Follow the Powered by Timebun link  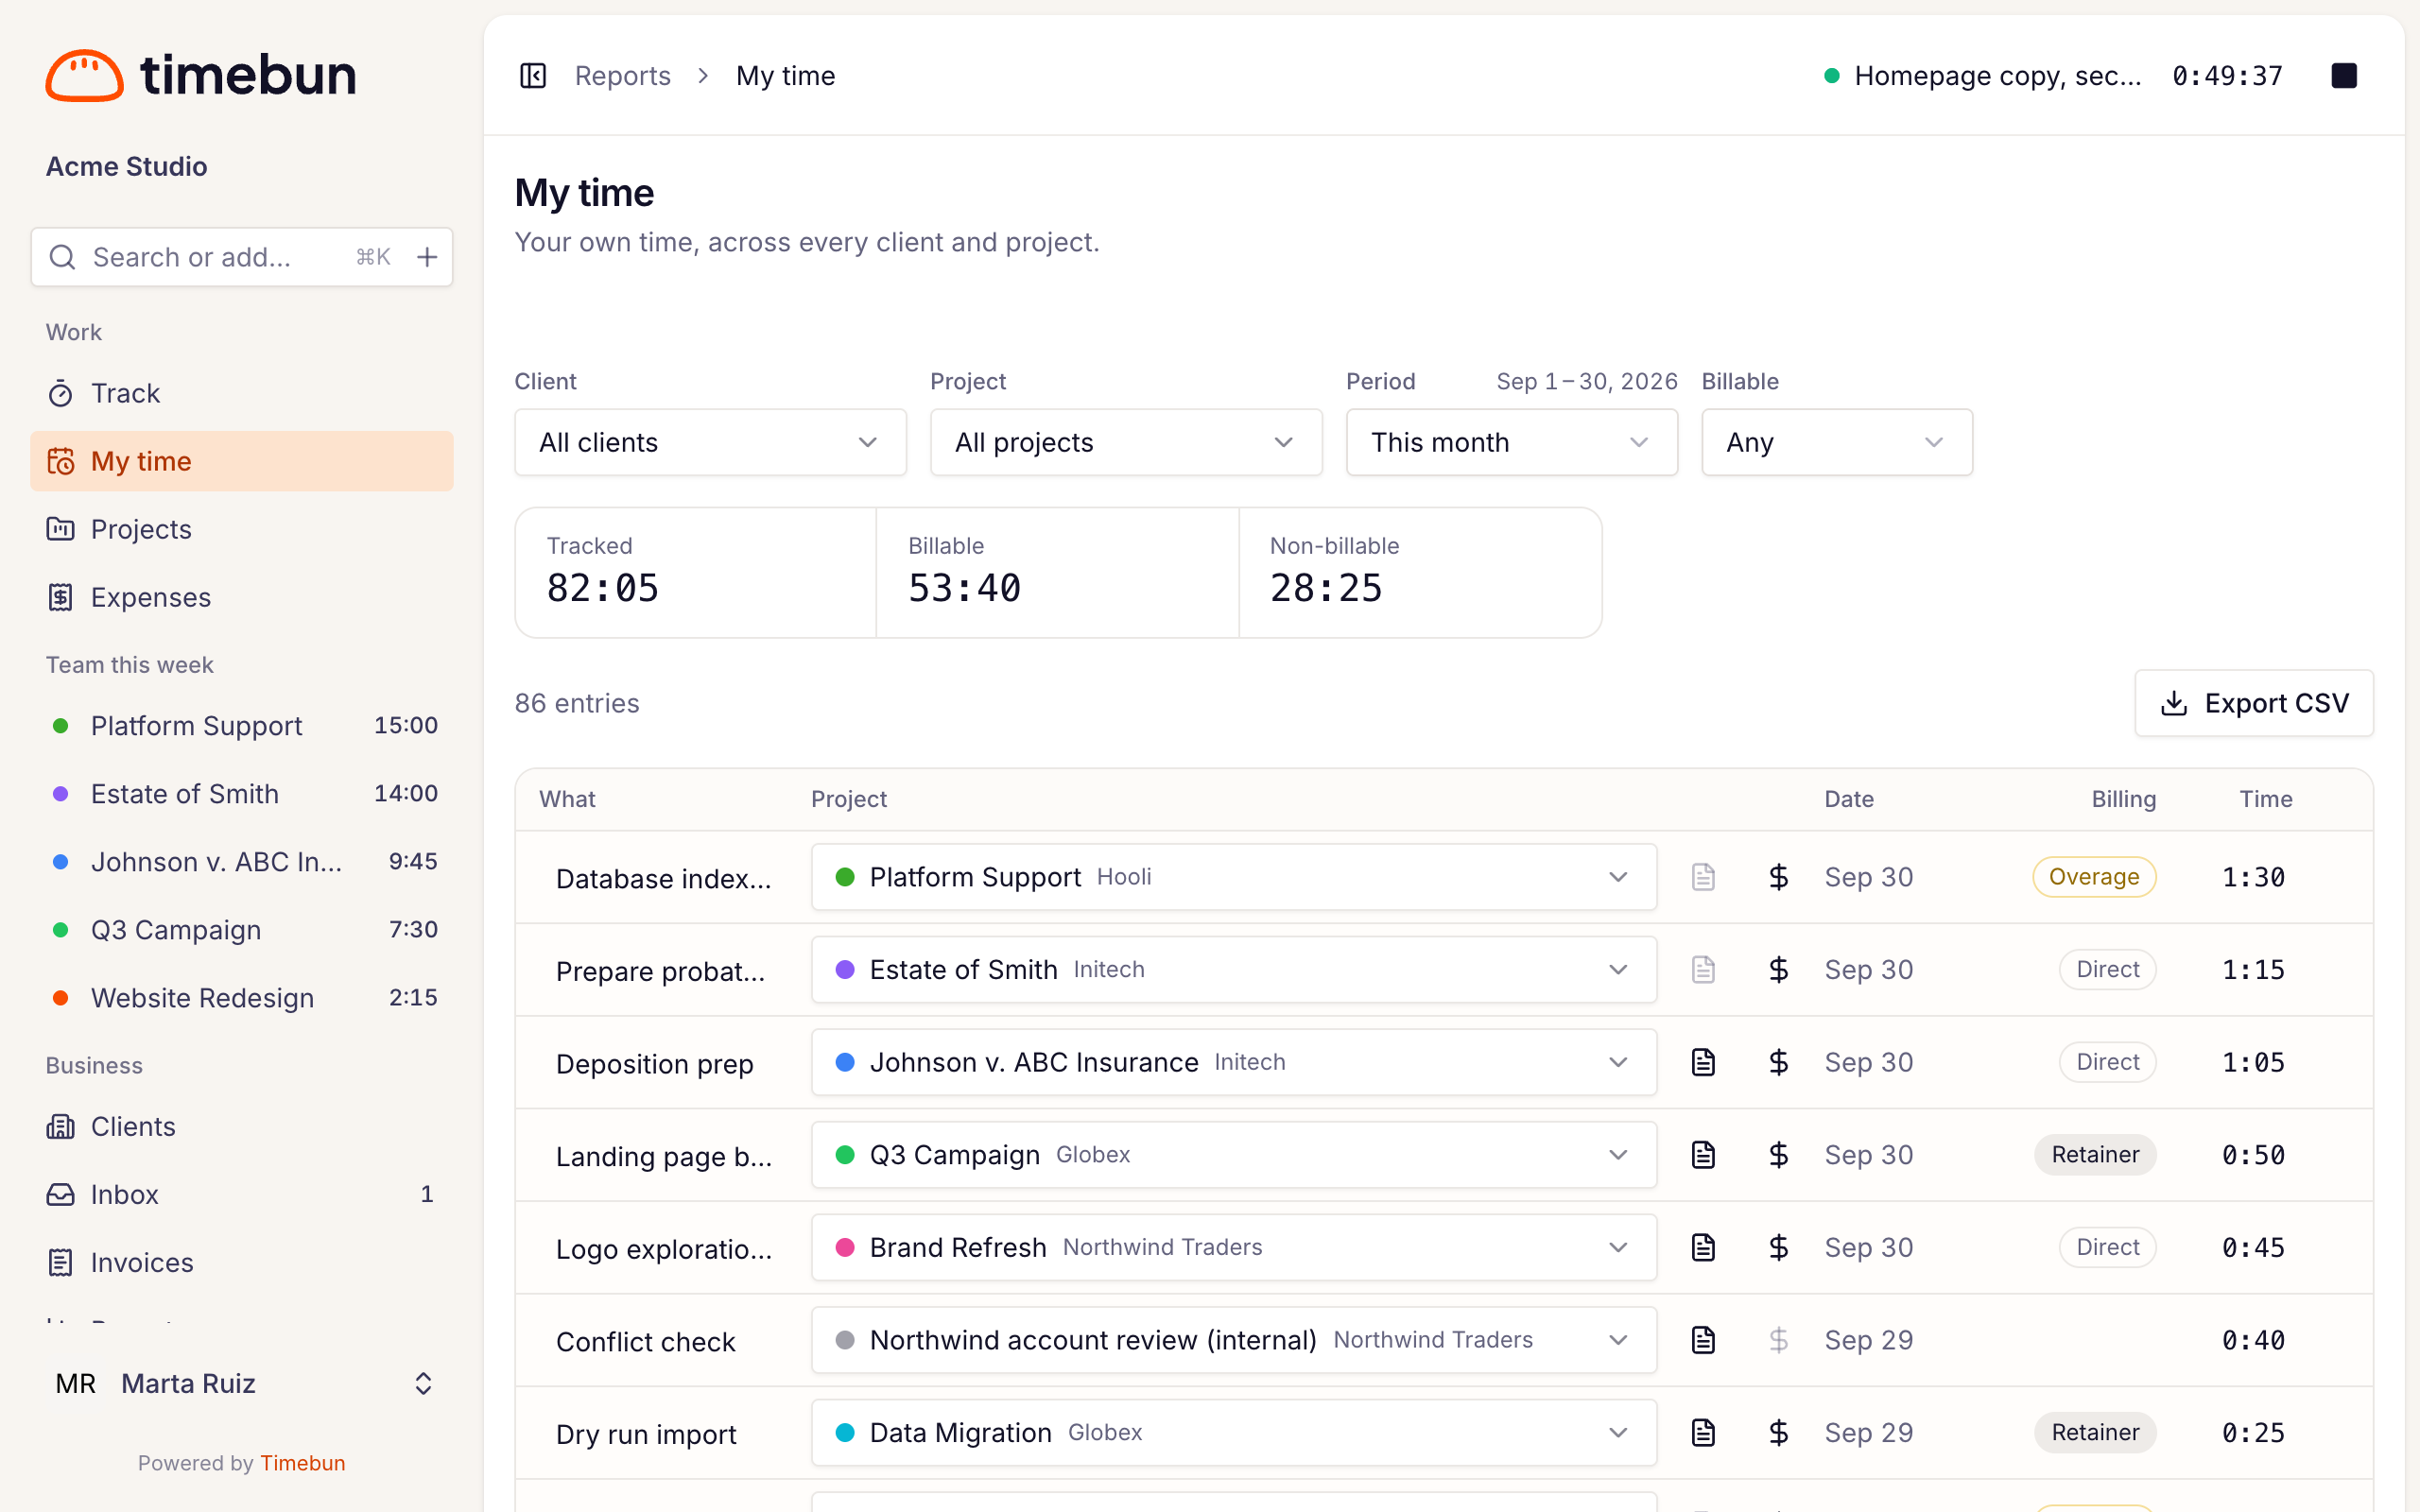[302, 1463]
